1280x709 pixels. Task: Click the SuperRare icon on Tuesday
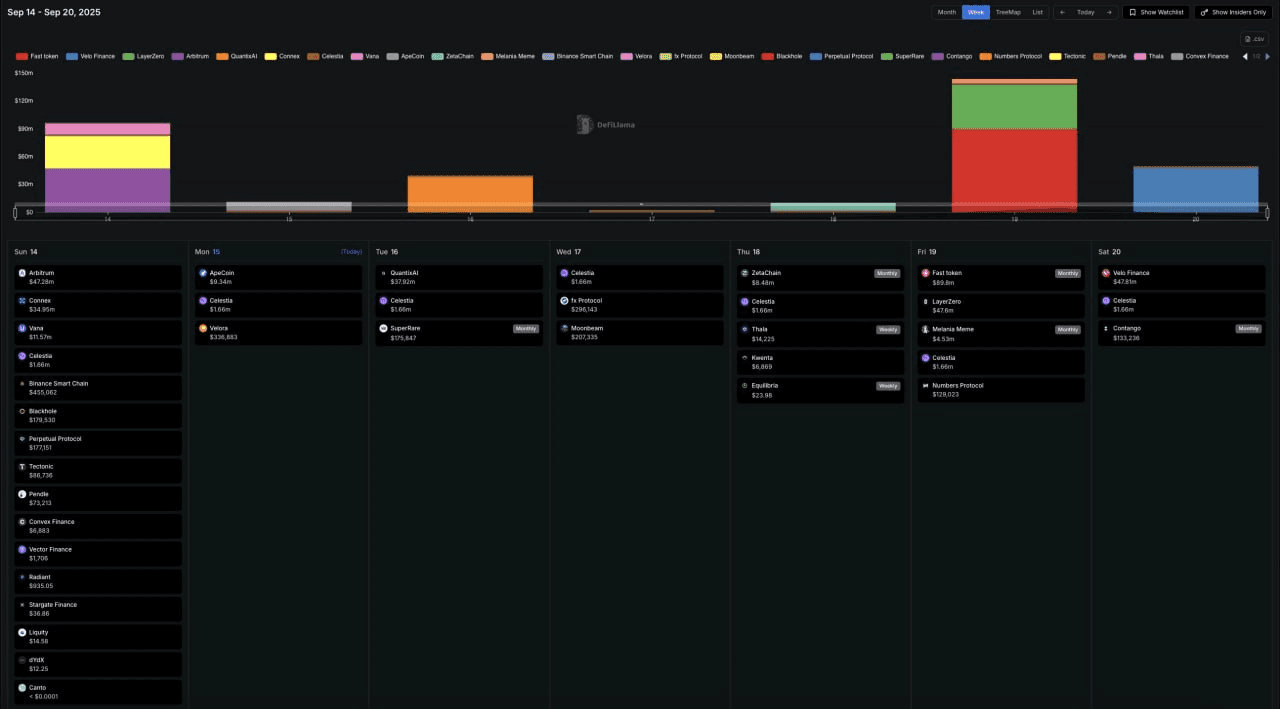[x=384, y=328]
